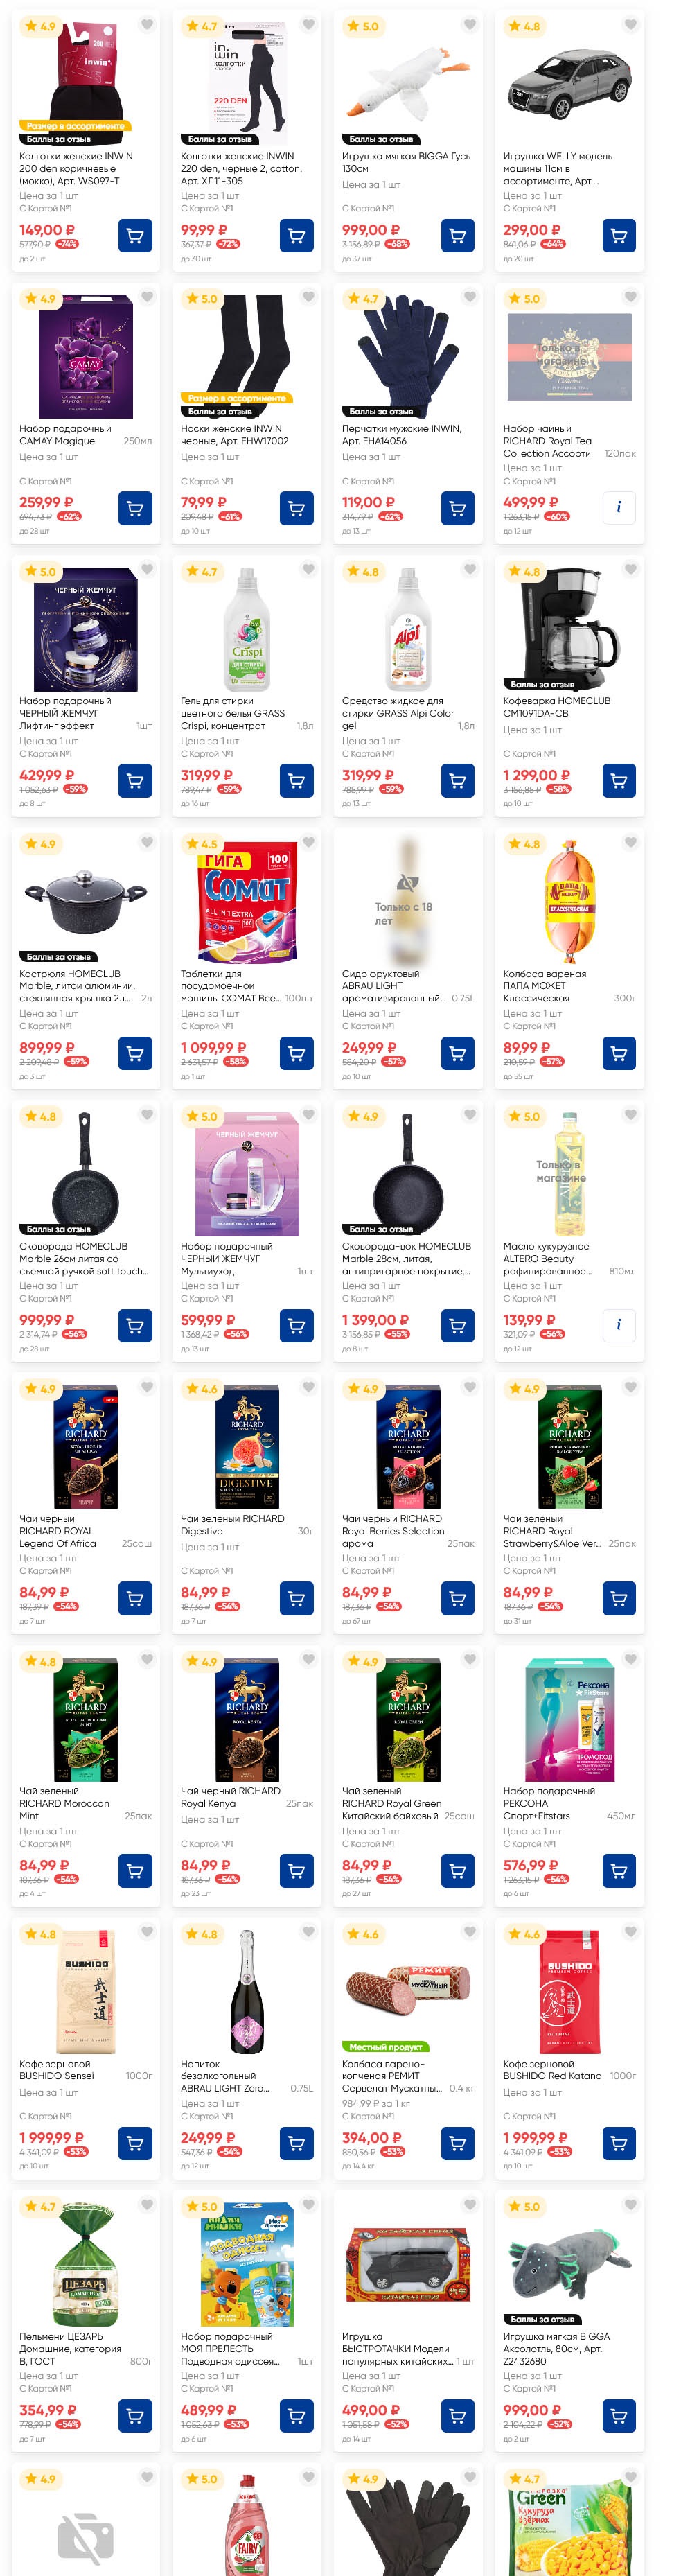681x2576 pixels.
Task: Add Цезарь pelmeni to cart
Action: click(x=135, y=2415)
